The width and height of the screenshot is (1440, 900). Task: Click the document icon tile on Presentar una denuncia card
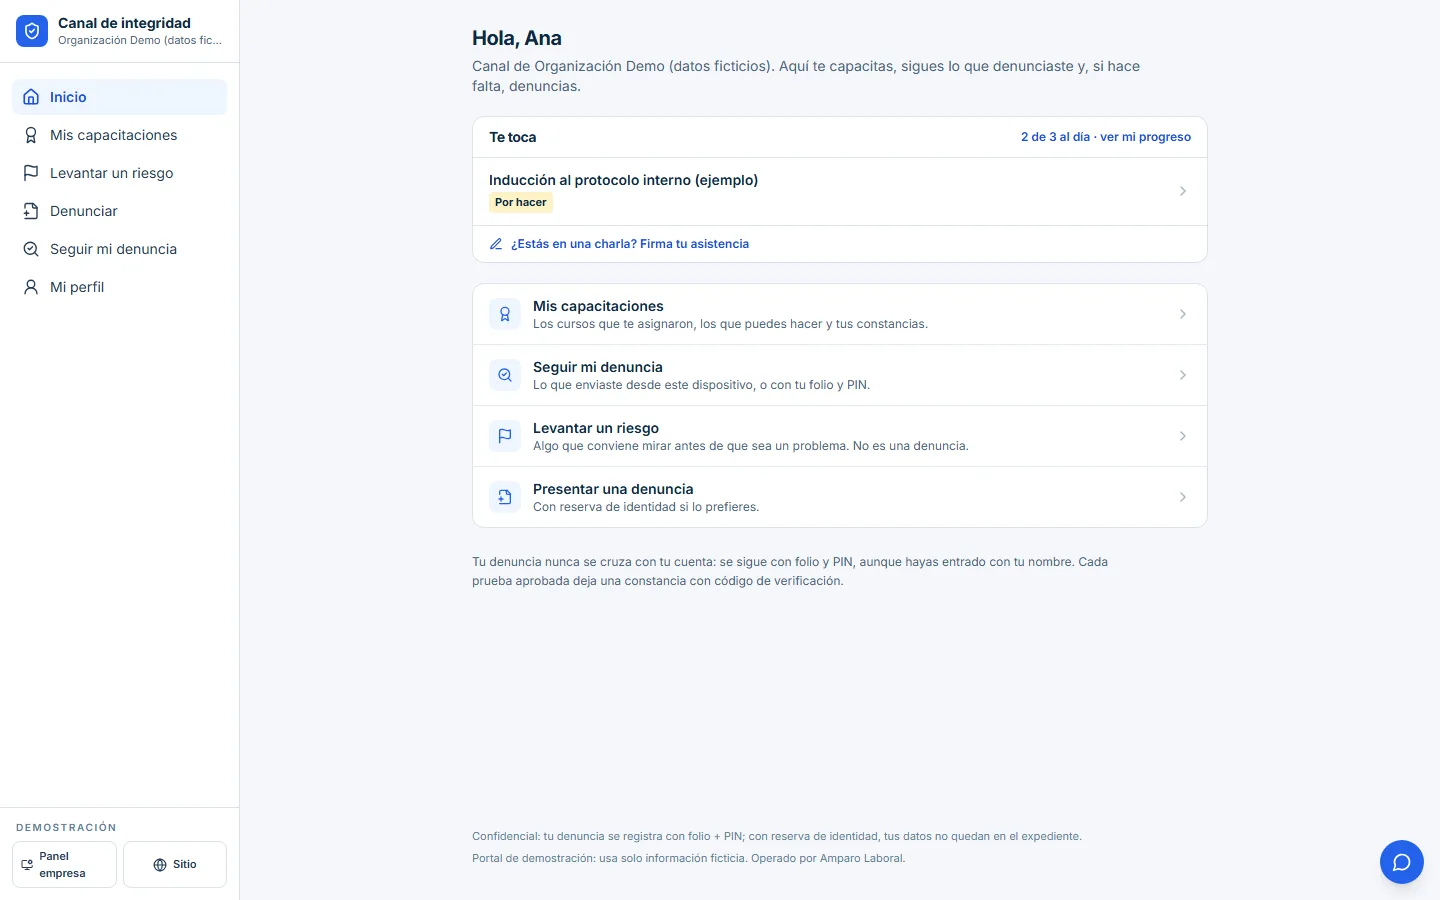pos(505,497)
